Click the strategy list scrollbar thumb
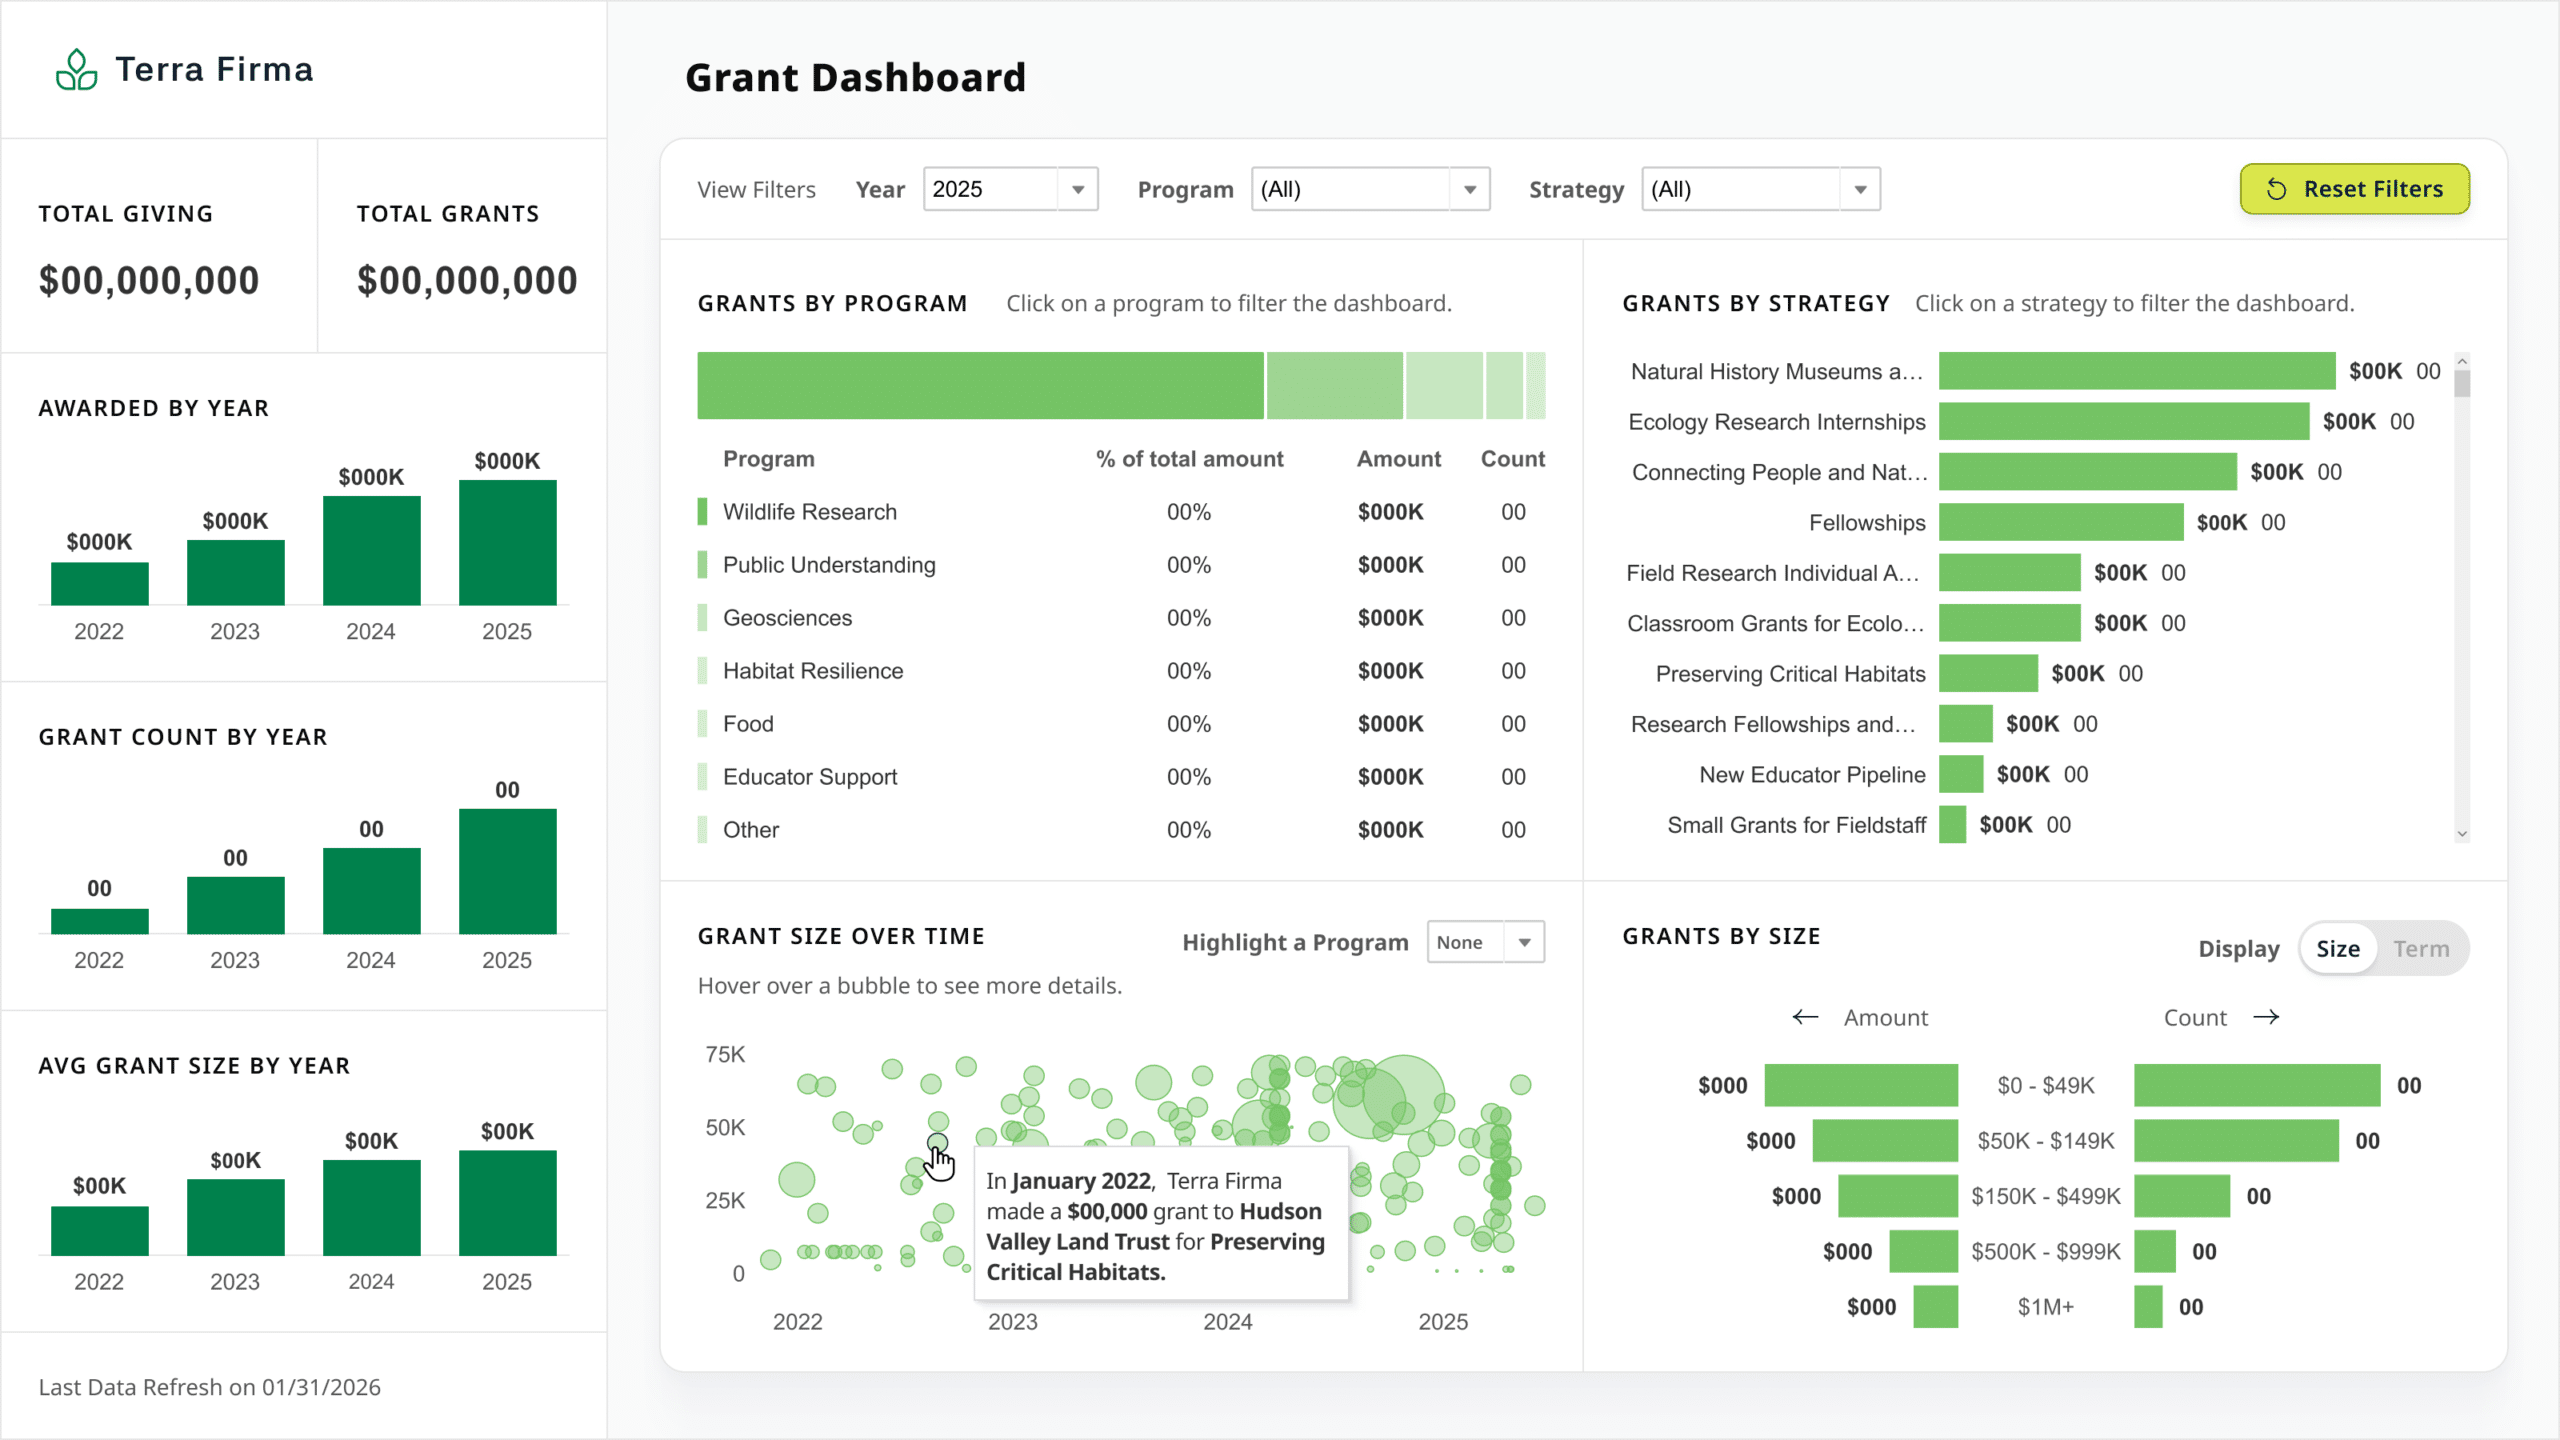This screenshot has height=1440, width=2560. pos(2462,384)
